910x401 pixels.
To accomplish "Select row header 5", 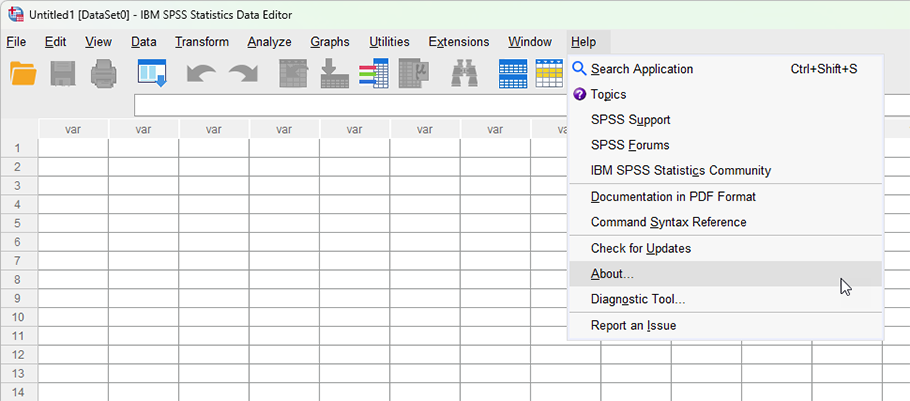I will tap(19, 223).
